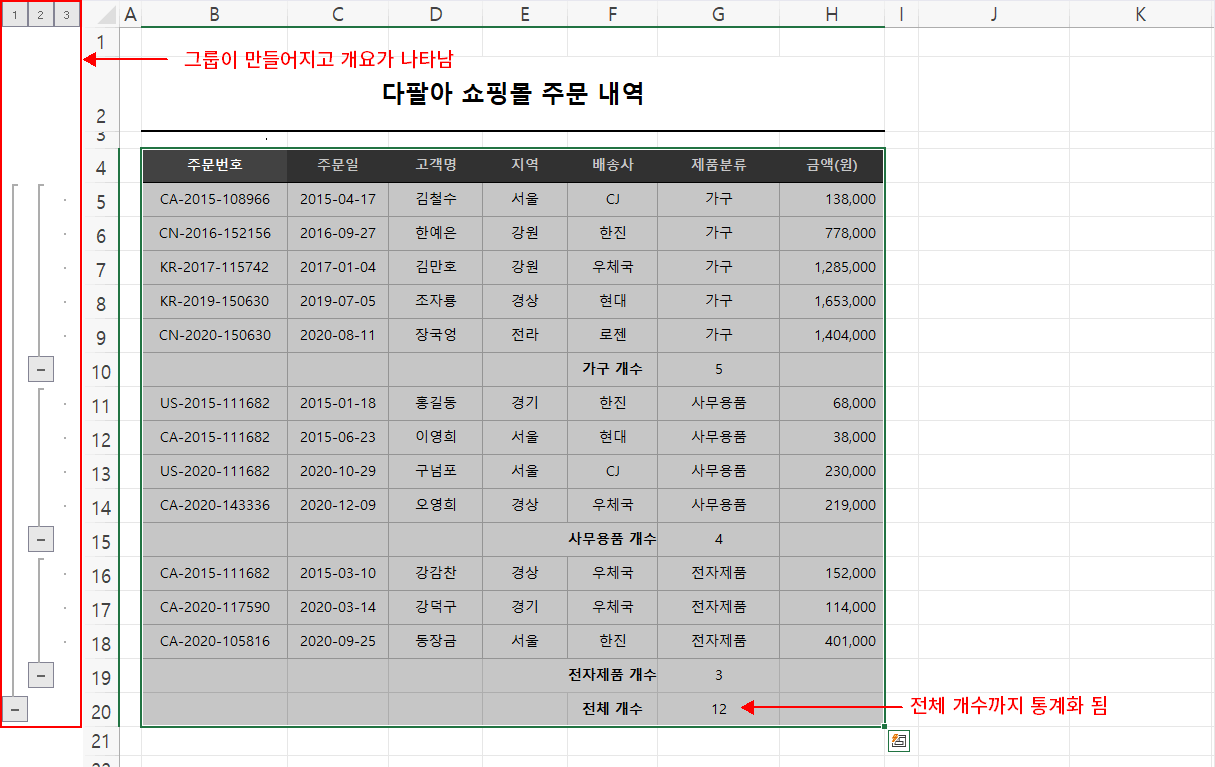
Task: Collapse the outermost 전체 group minus button
Action: coord(15,709)
